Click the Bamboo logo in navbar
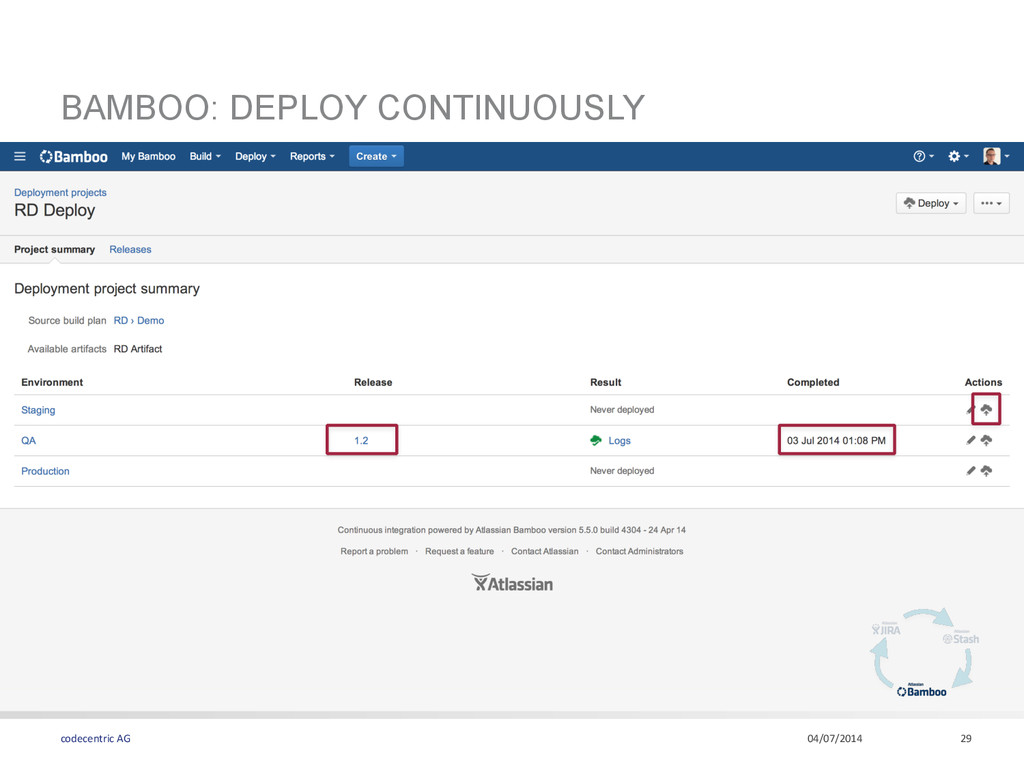Image resolution: width=1024 pixels, height=768 pixels. [74, 157]
